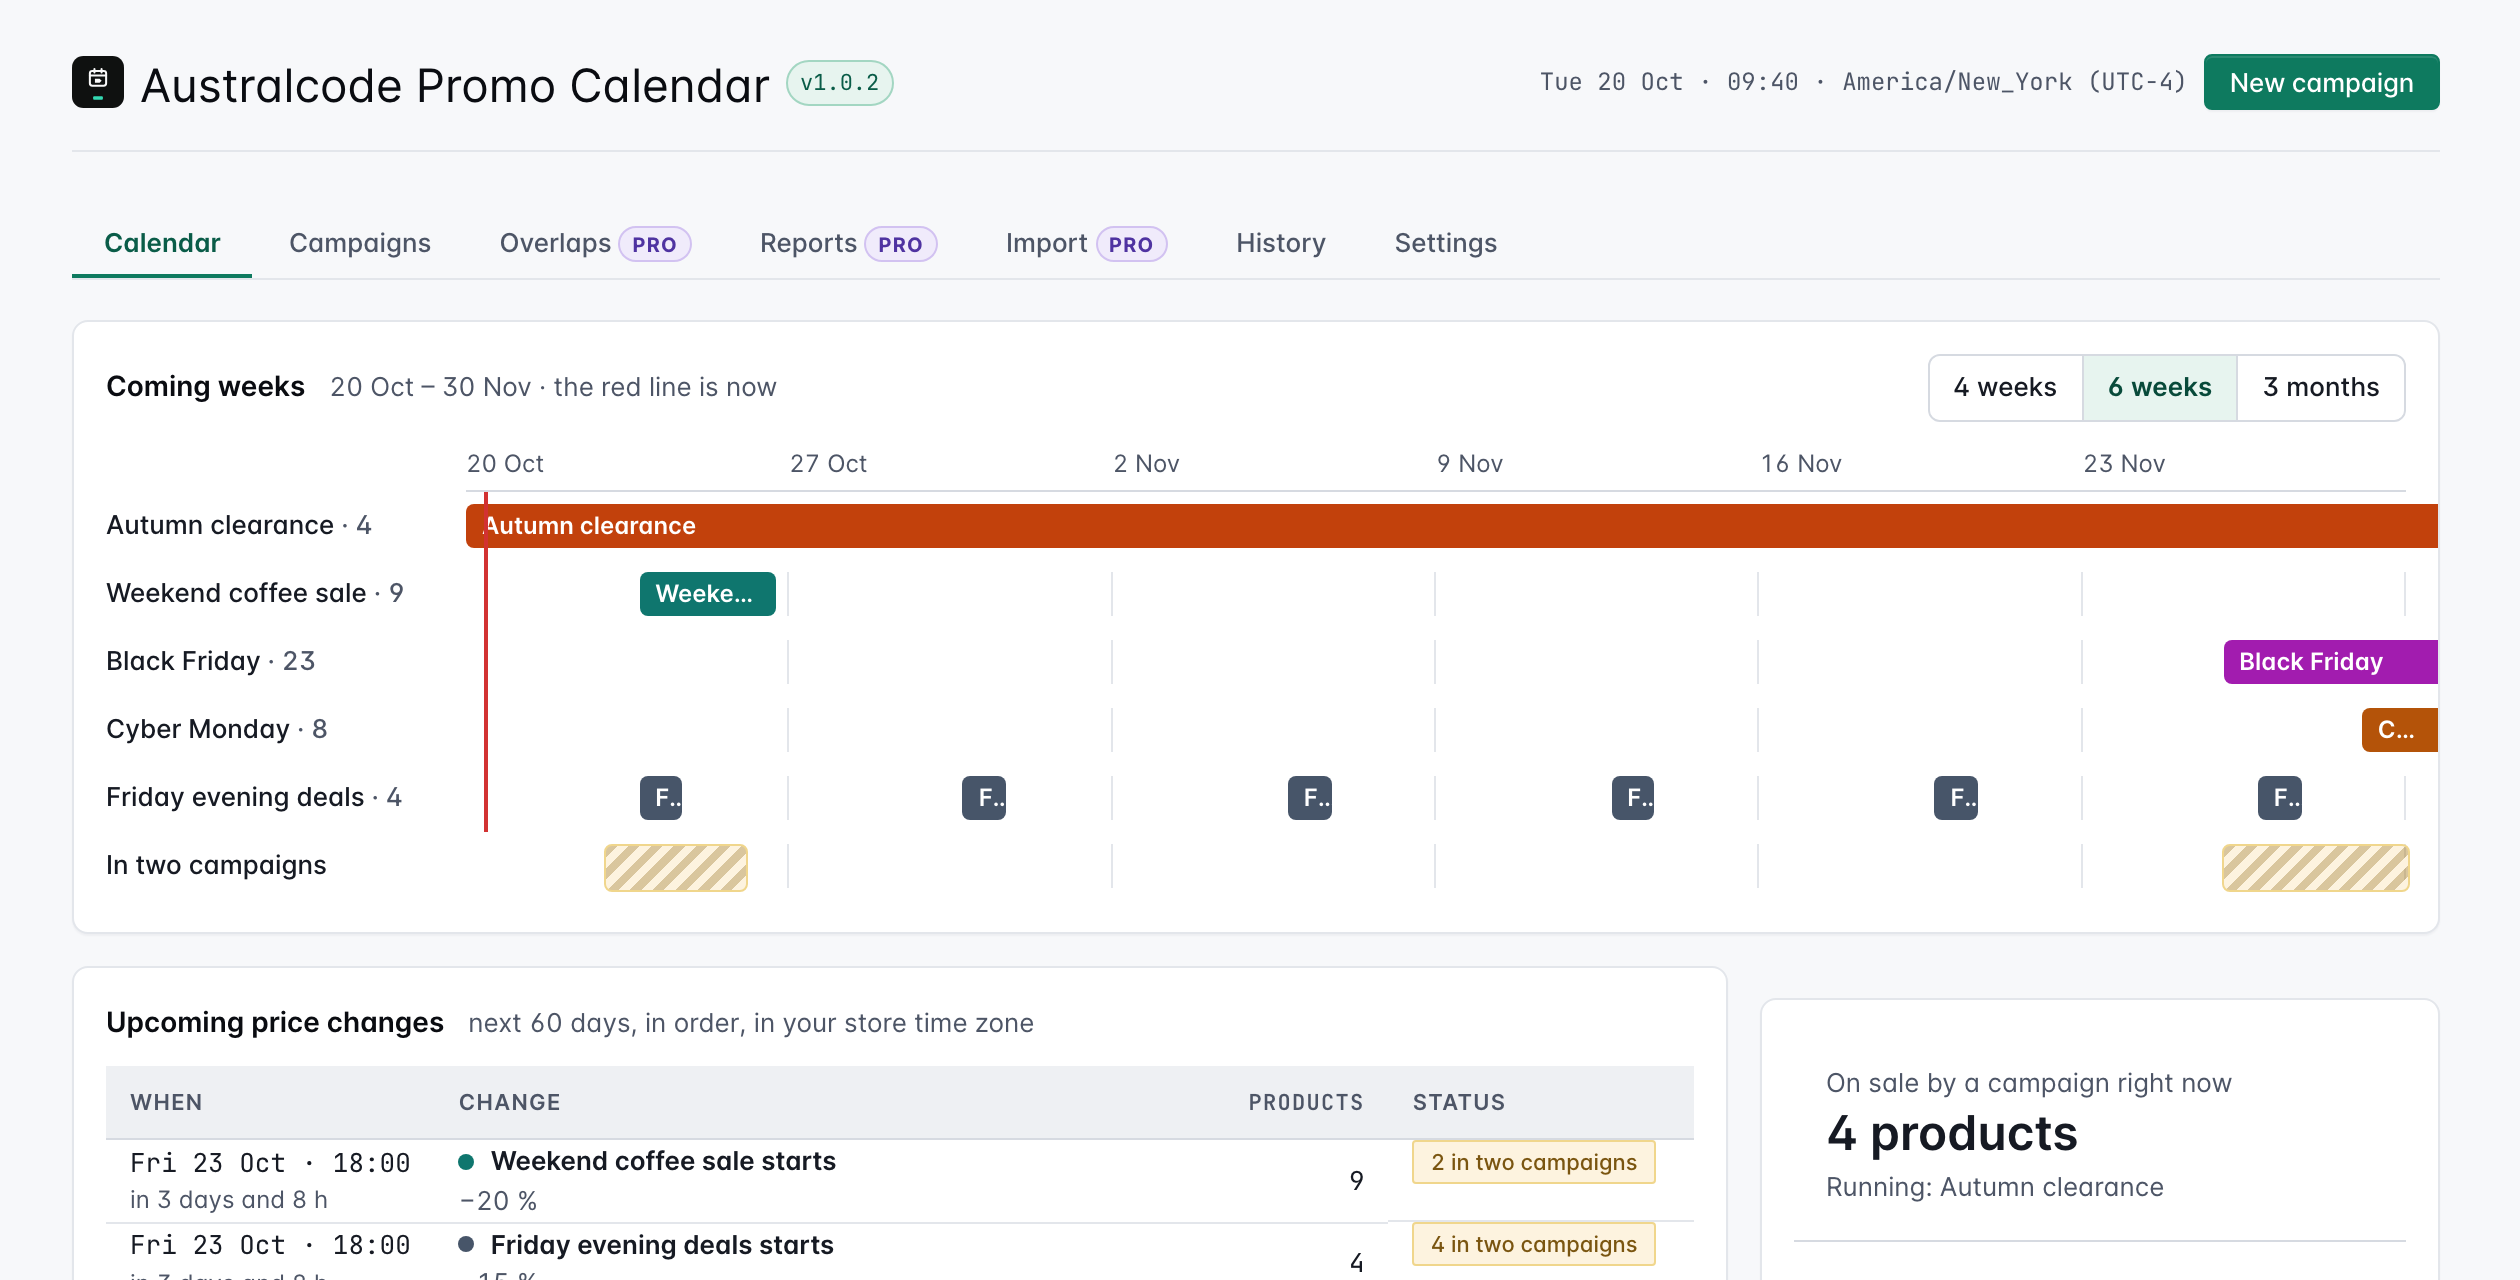Viewport: 2520px width, 1280px height.
Task: Click the Black Friday timeline bar
Action: [2330, 662]
